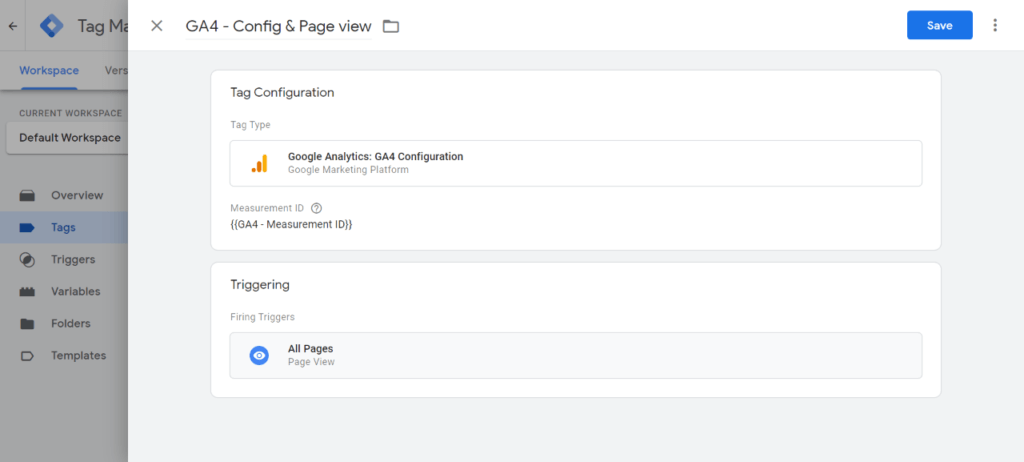
Task: Open the All Pages firing trigger row
Action: click(x=575, y=355)
